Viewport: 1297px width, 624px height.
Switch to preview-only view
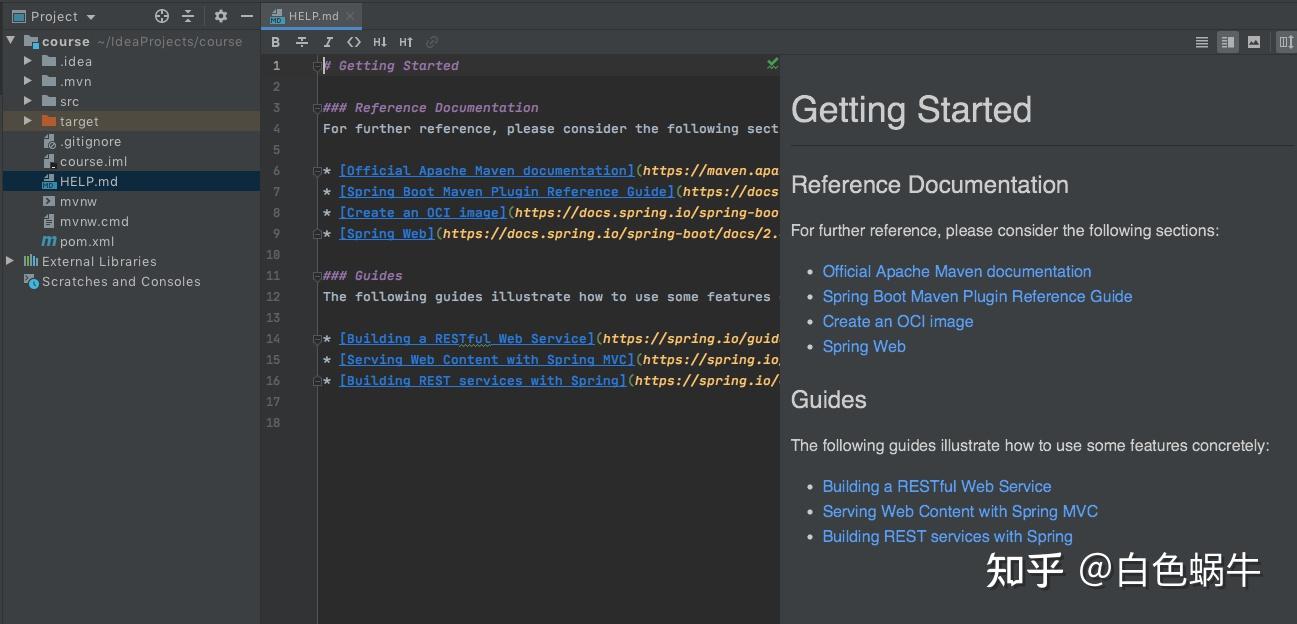click(x=1254, y=42)
